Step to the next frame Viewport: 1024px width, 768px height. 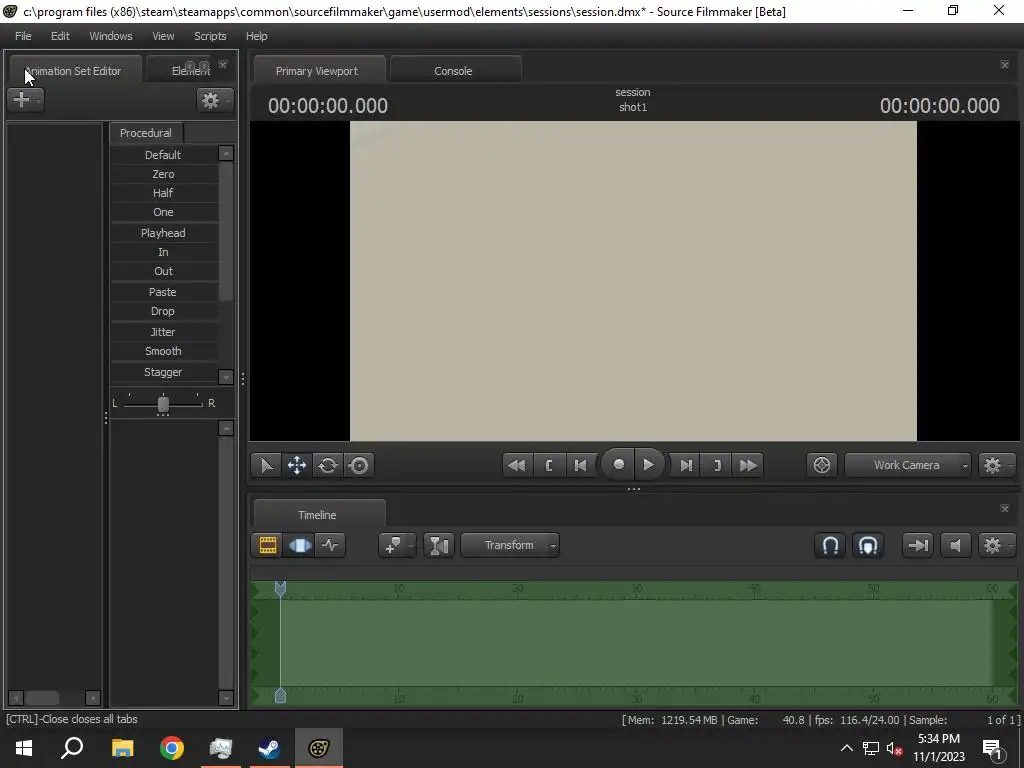(x=686, y=466)
